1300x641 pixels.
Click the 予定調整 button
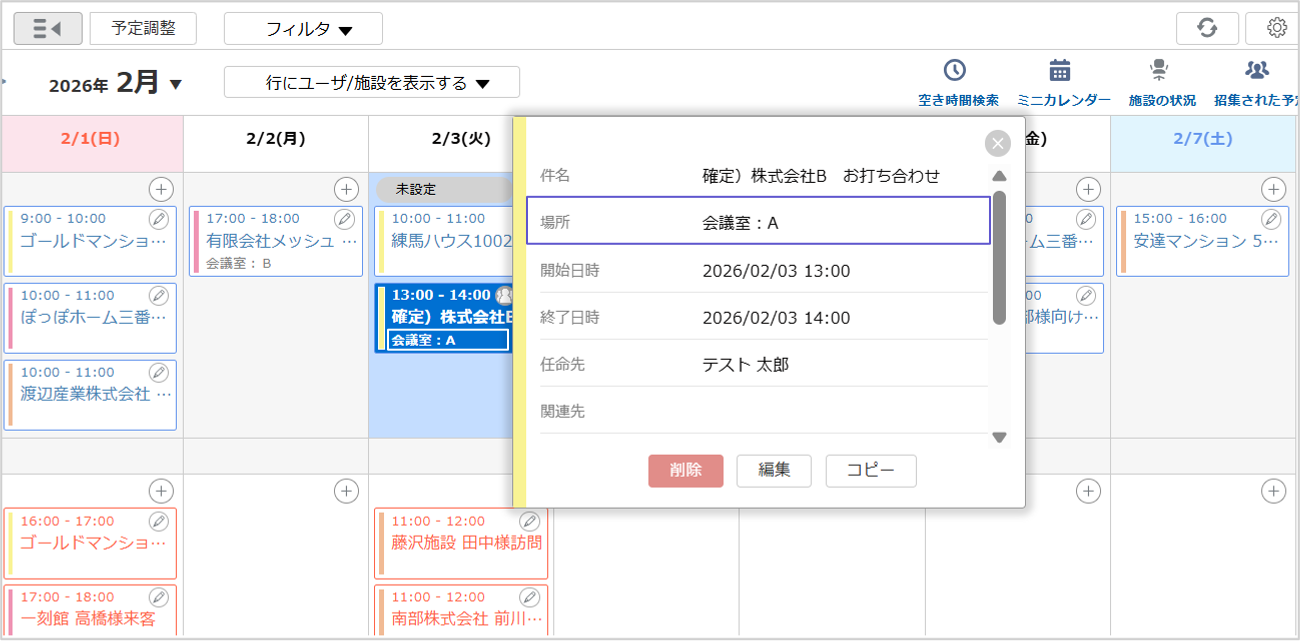[x=143, y=28]
